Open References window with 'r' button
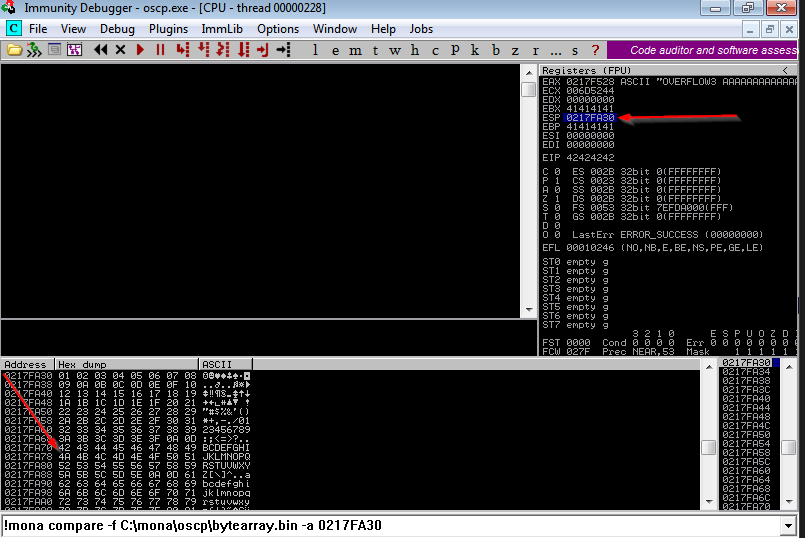805x538 pixels. 535,50
